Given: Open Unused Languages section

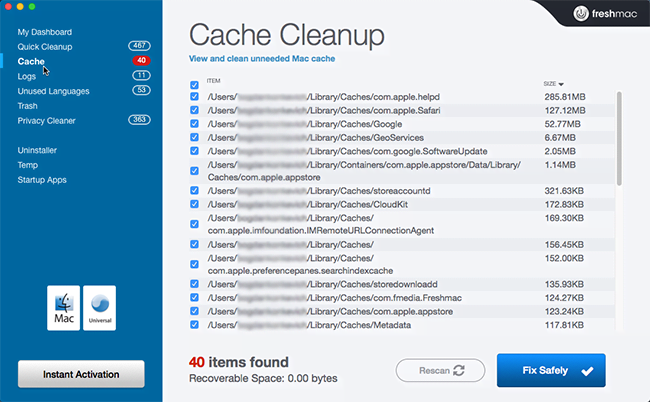Looking at the screenshot, I should [53, 91].
